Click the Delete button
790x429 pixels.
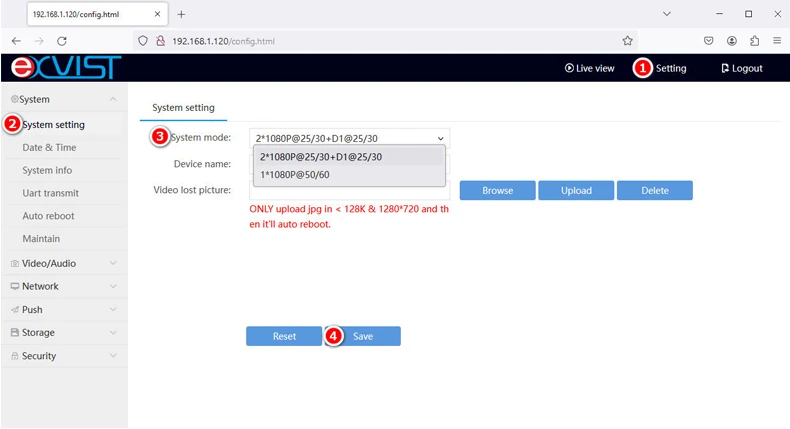(654, 191)
